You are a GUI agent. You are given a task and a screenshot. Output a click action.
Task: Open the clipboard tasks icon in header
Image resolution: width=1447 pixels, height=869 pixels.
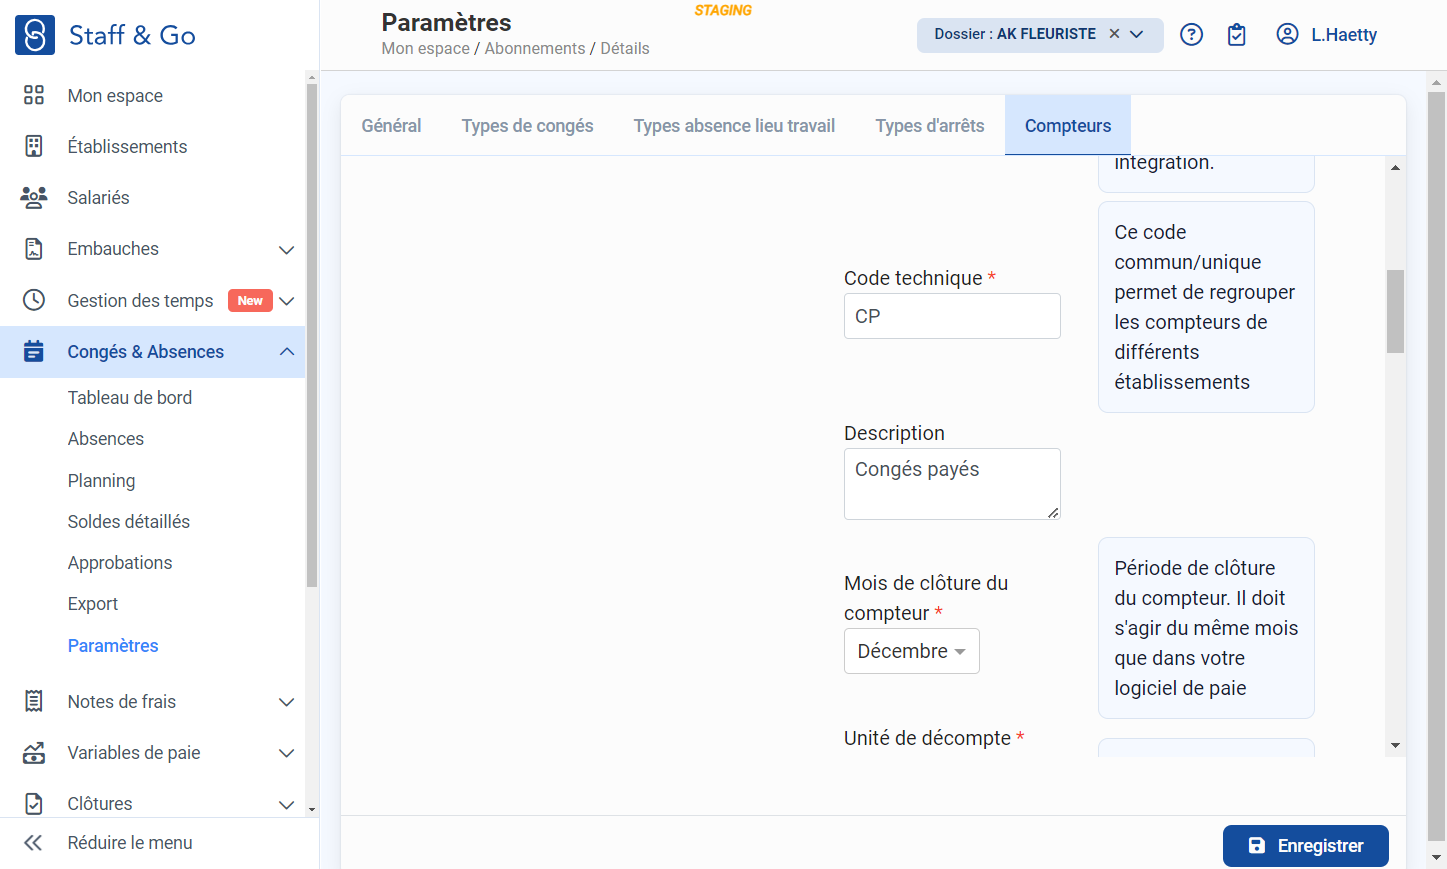(1237, 35)
